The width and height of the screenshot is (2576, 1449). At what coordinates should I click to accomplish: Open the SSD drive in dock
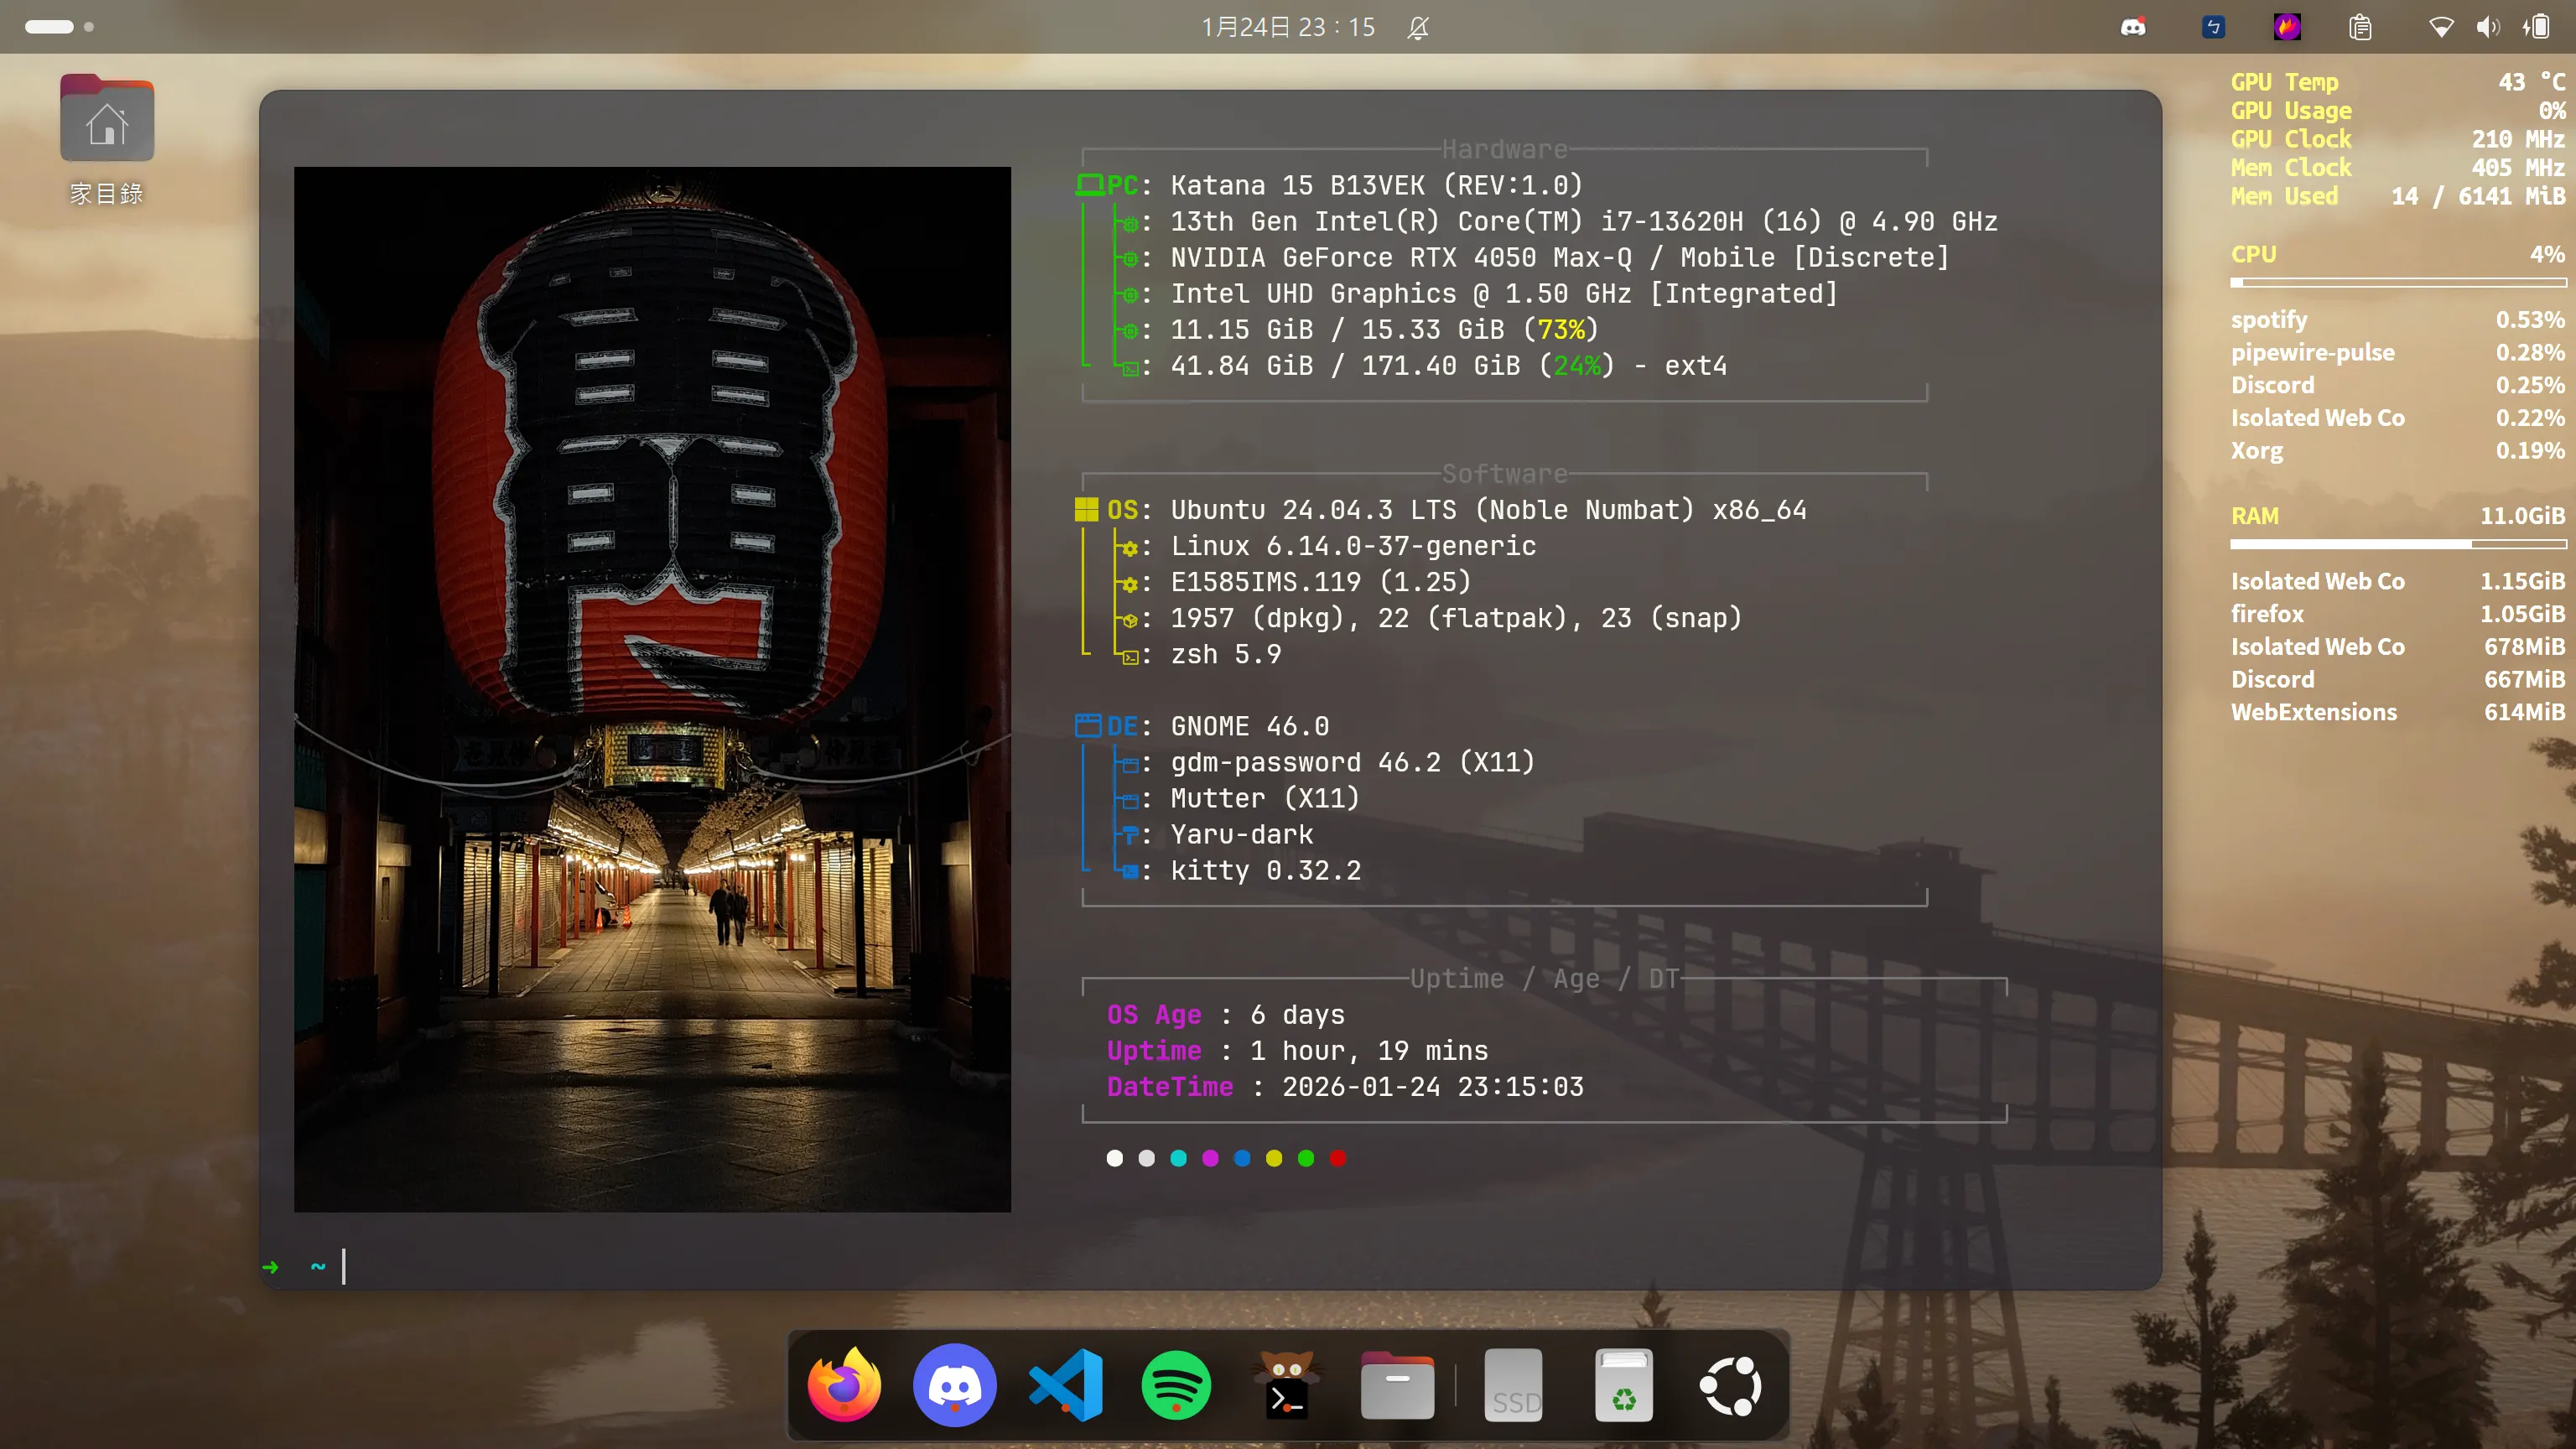click(x=1513, y=1386)
